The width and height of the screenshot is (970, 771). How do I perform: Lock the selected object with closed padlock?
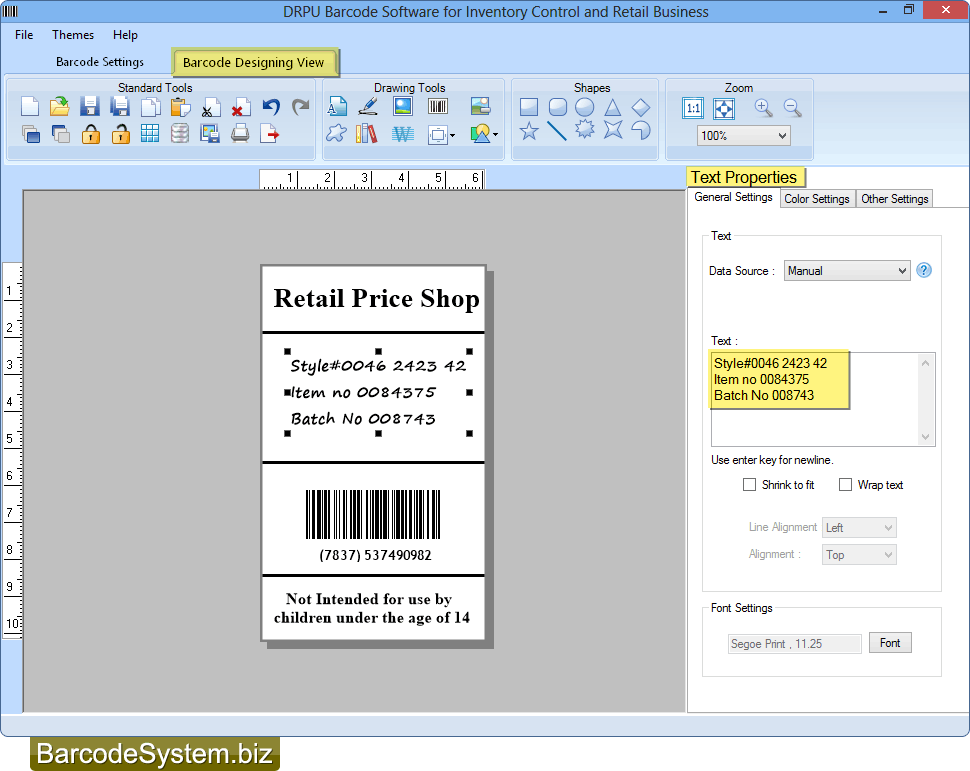(x=90, y=134)
